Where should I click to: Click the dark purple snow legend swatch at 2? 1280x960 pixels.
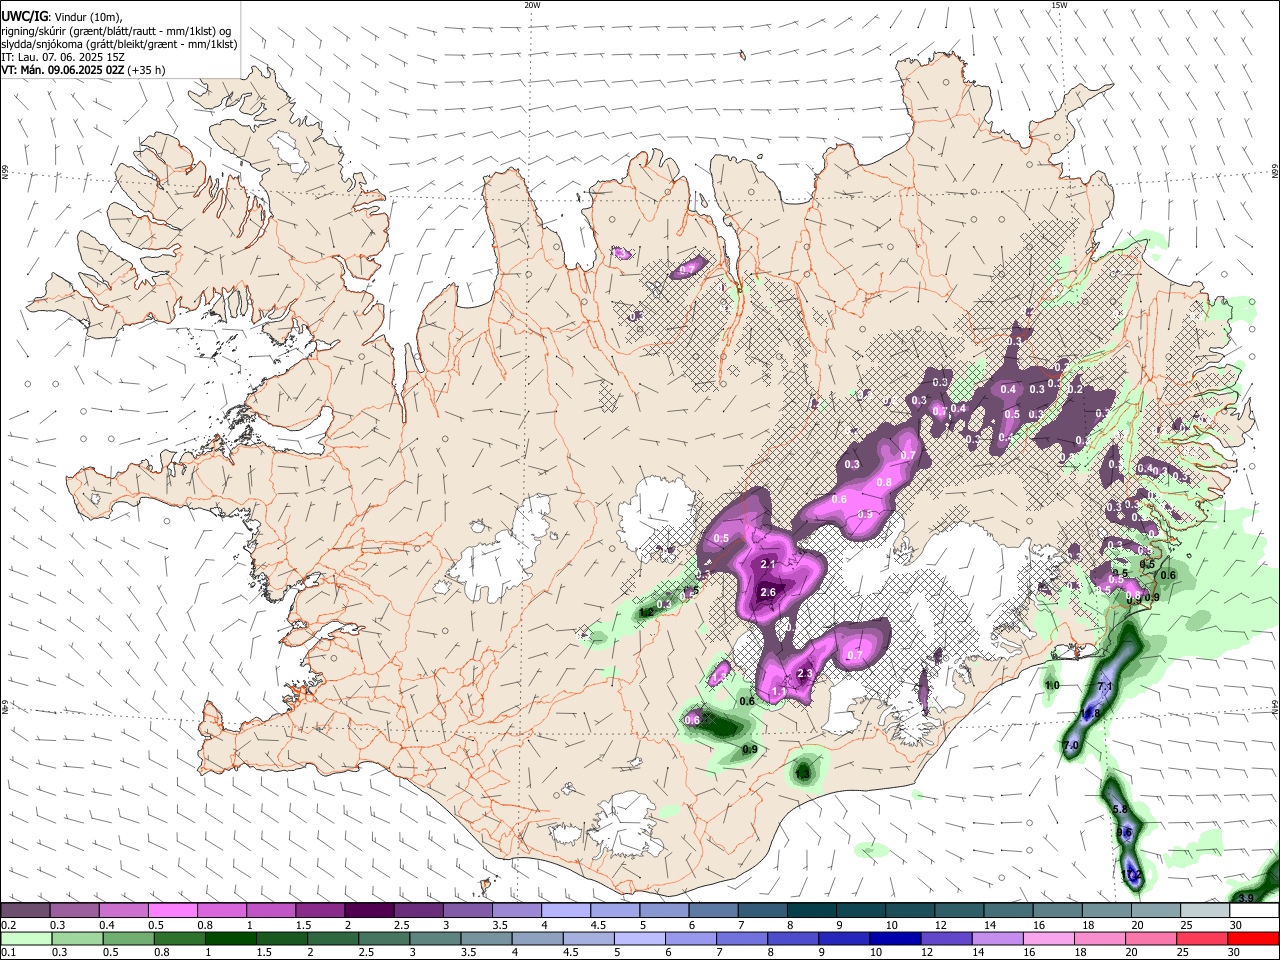click(368, 911)
